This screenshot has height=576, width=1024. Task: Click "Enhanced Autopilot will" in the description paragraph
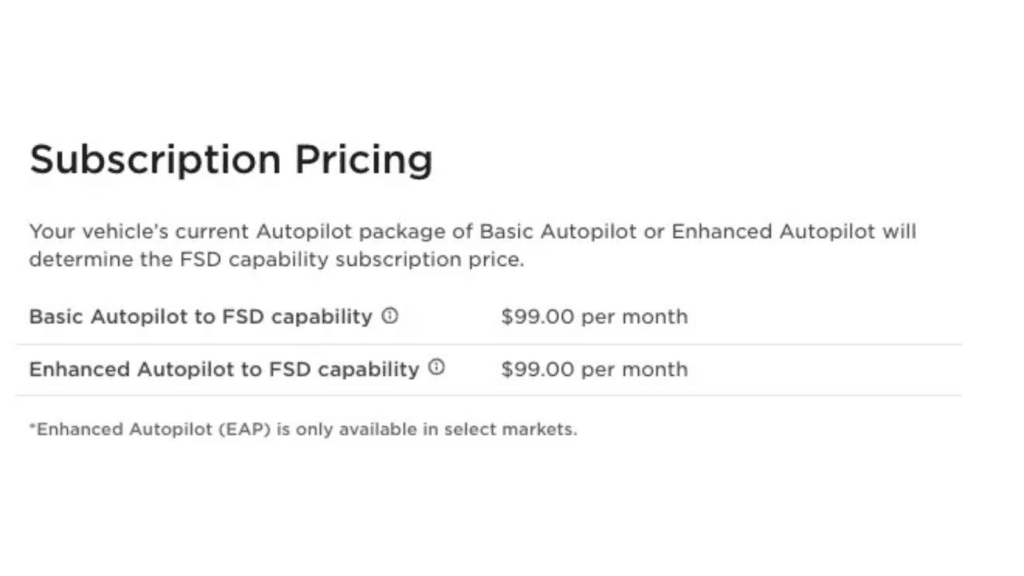793,232
